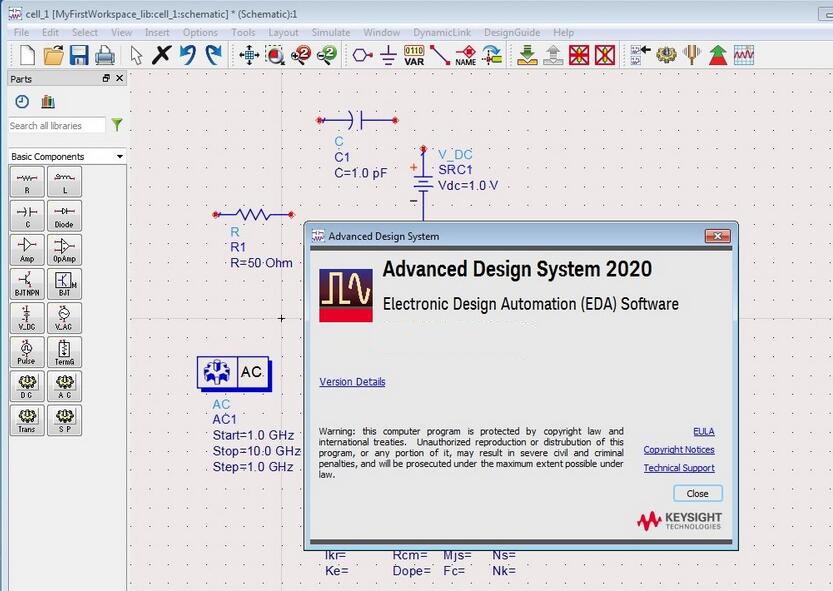Select the resistor R1 symbol on schematic

[x=254, y=215]
